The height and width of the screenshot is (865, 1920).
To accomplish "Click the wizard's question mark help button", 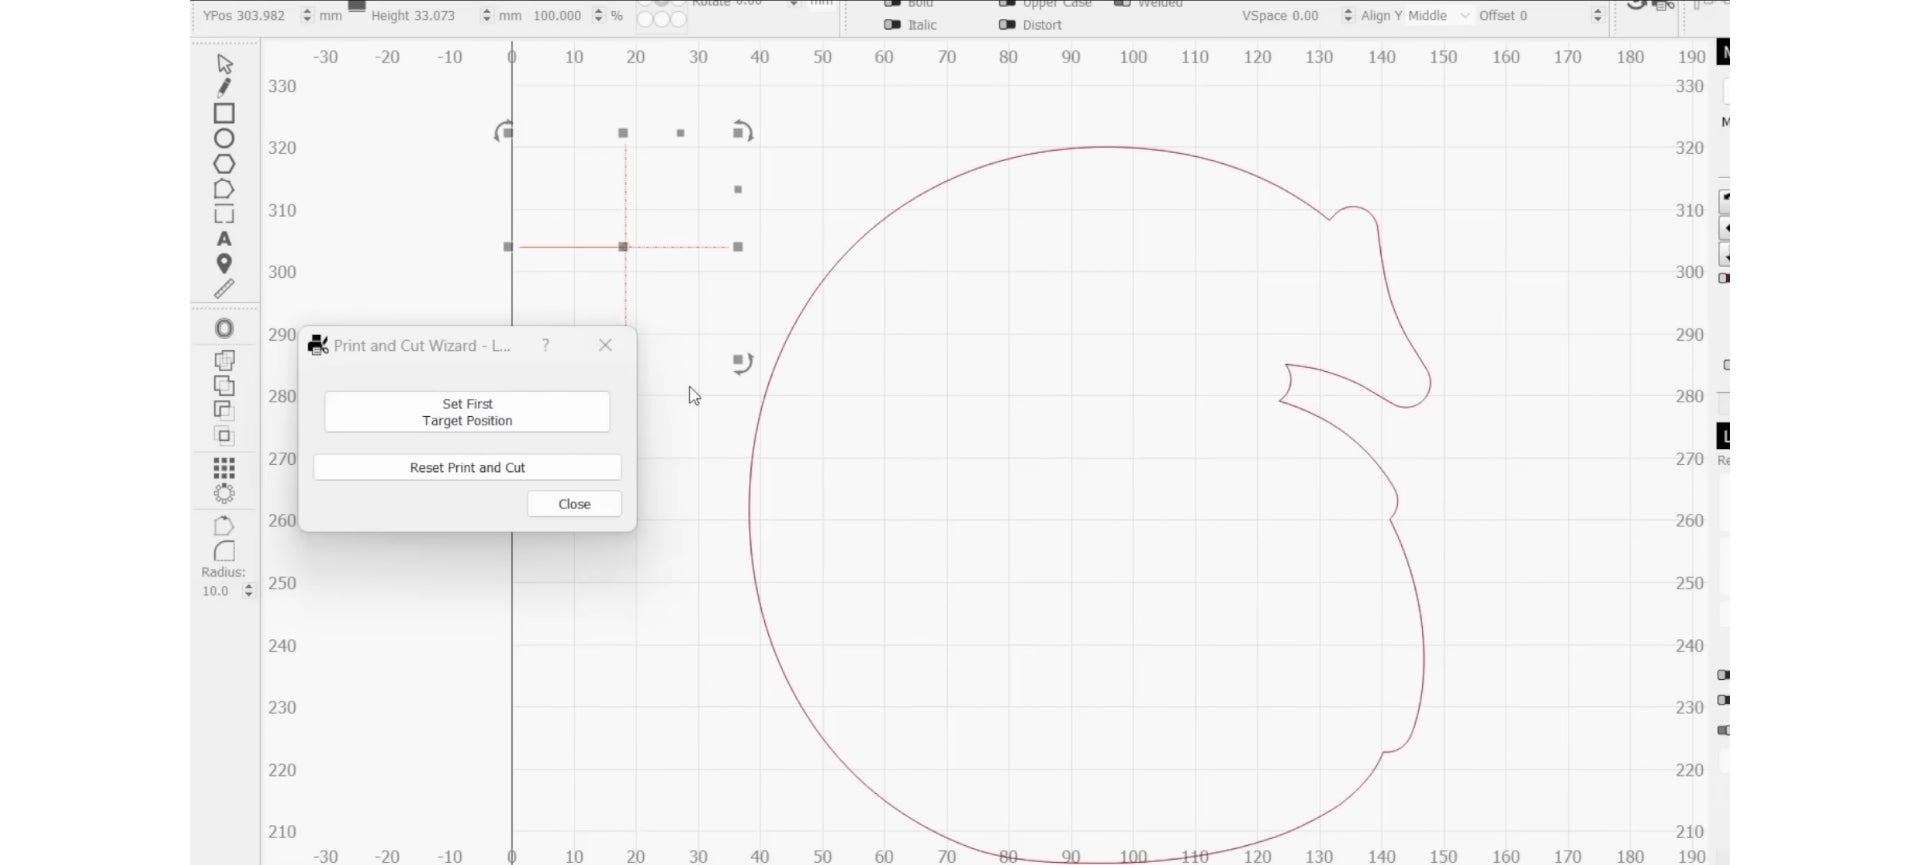I will point(546,345).
